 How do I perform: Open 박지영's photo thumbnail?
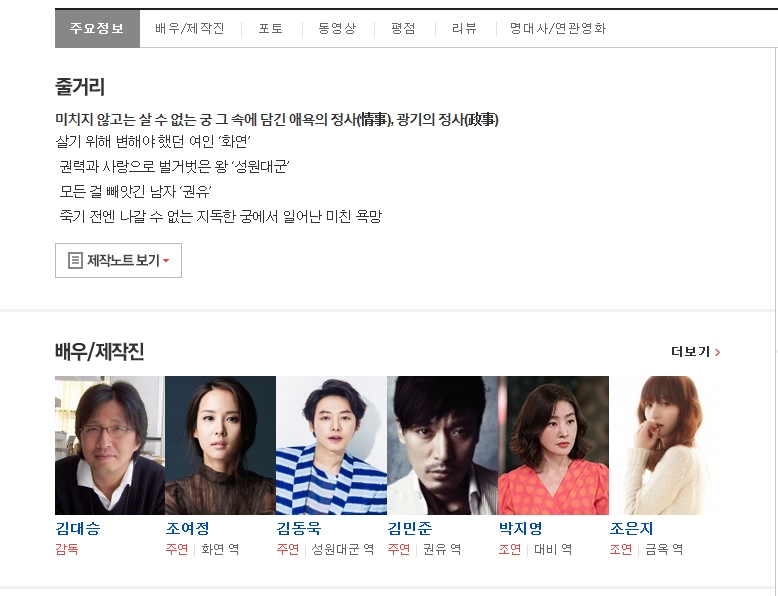point(553,445)
